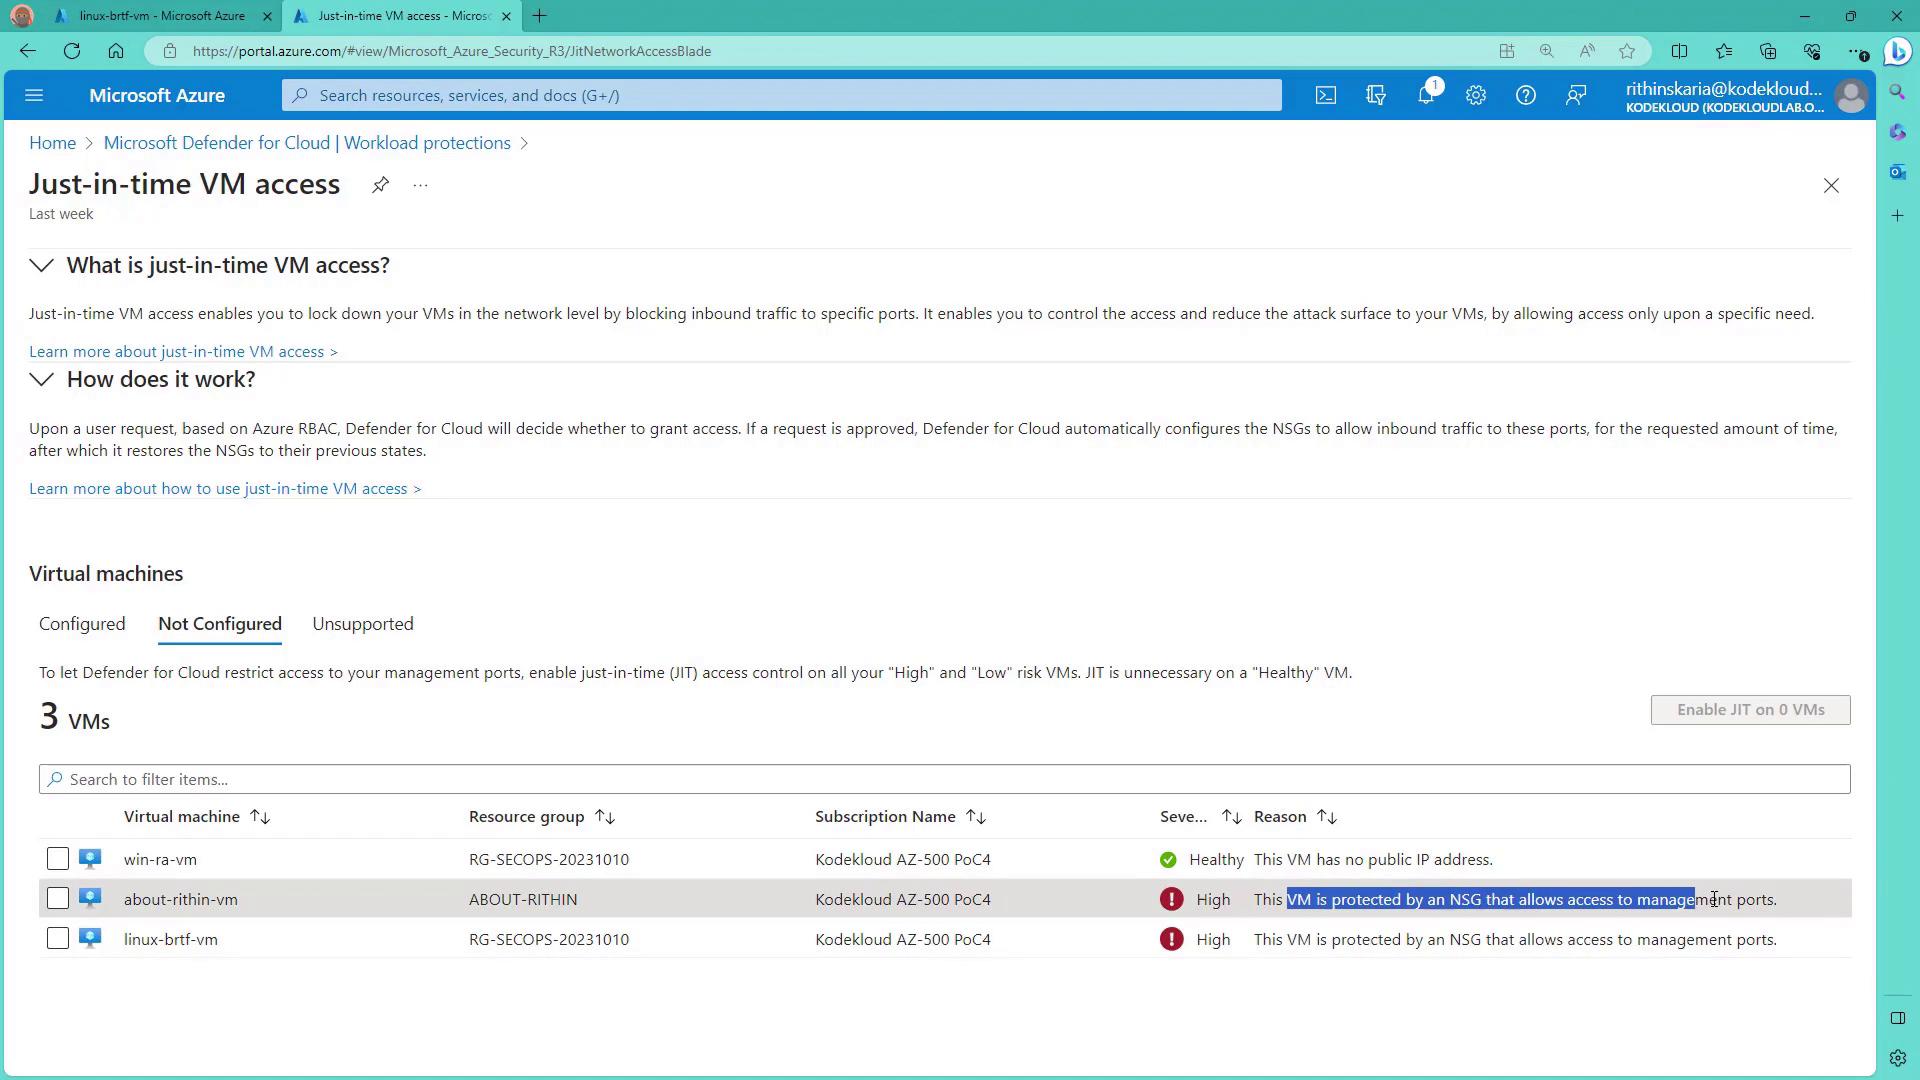Click the Feedback icon
The height and width of the screenshot is (1080, 1920).
pos(1576,95)
